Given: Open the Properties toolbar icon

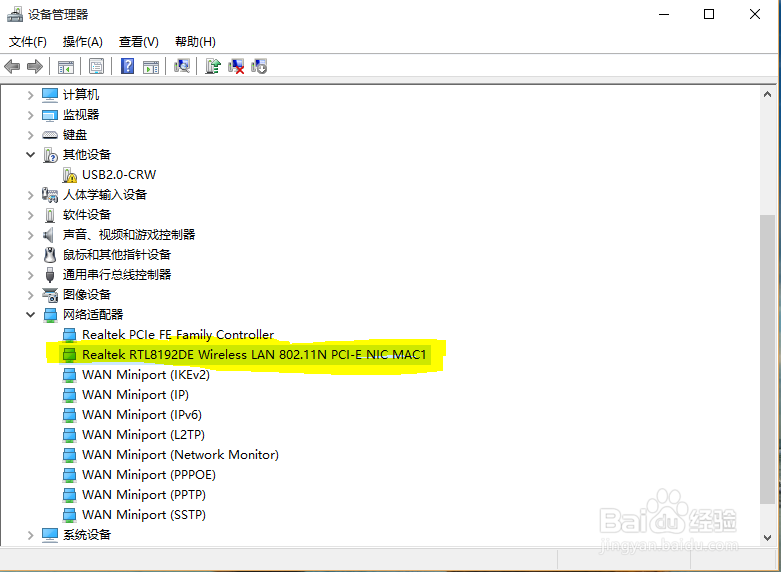Looking at the screenshot, I should point(97,66).
